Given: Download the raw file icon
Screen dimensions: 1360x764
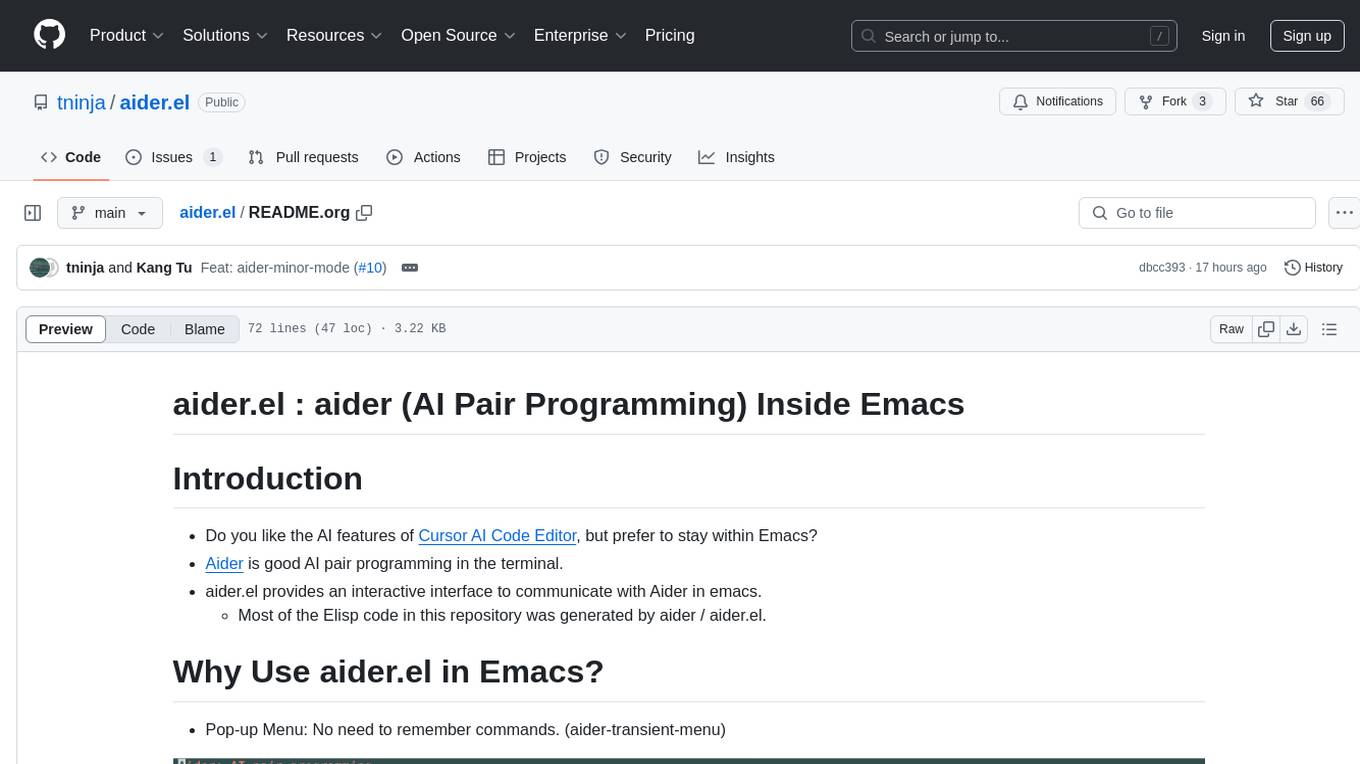Looking at the screenshot, I should pos(1293,329).
